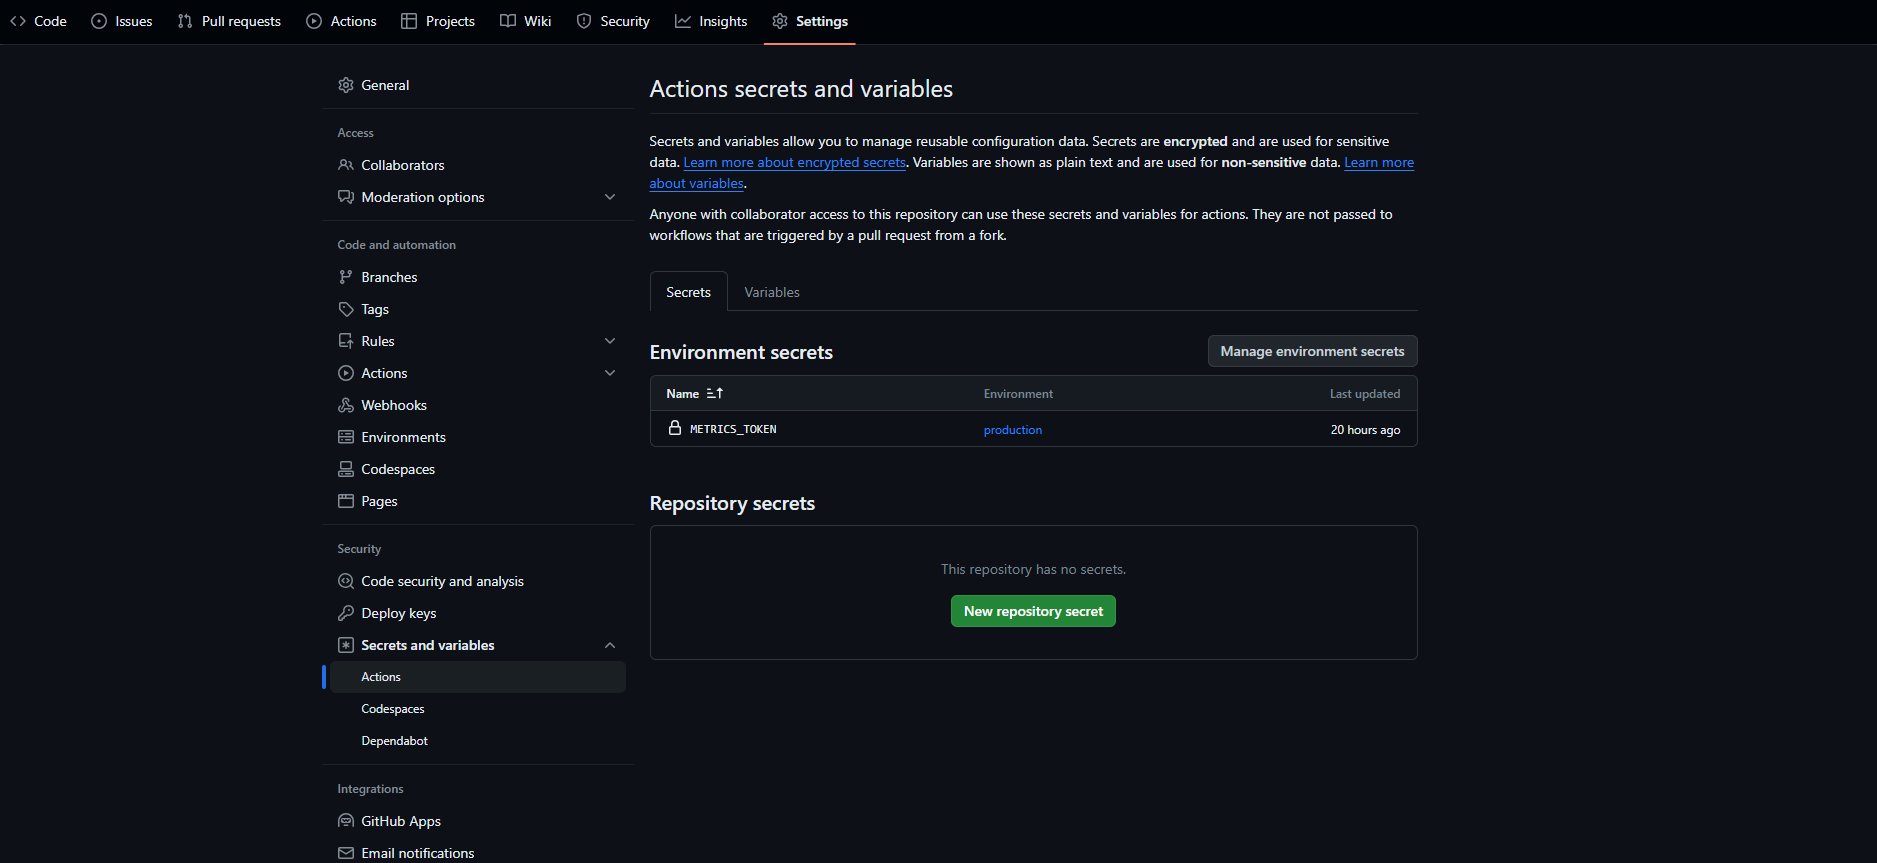
Task: Collapse the Secrets and variables section
Action: click(610, 645)
